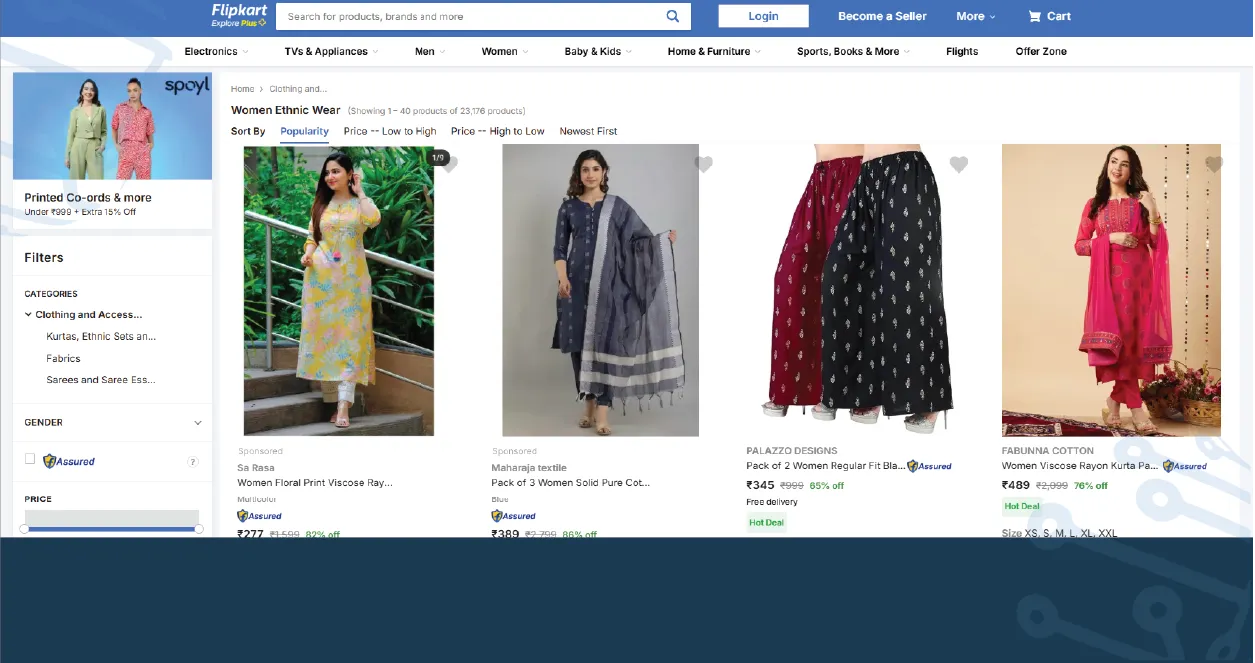Wishlist the pink FABUNNA COTTON kurta
The height and width of the screenshot is (663, 1255).
pyautogui.click(x=1214, y=164)
